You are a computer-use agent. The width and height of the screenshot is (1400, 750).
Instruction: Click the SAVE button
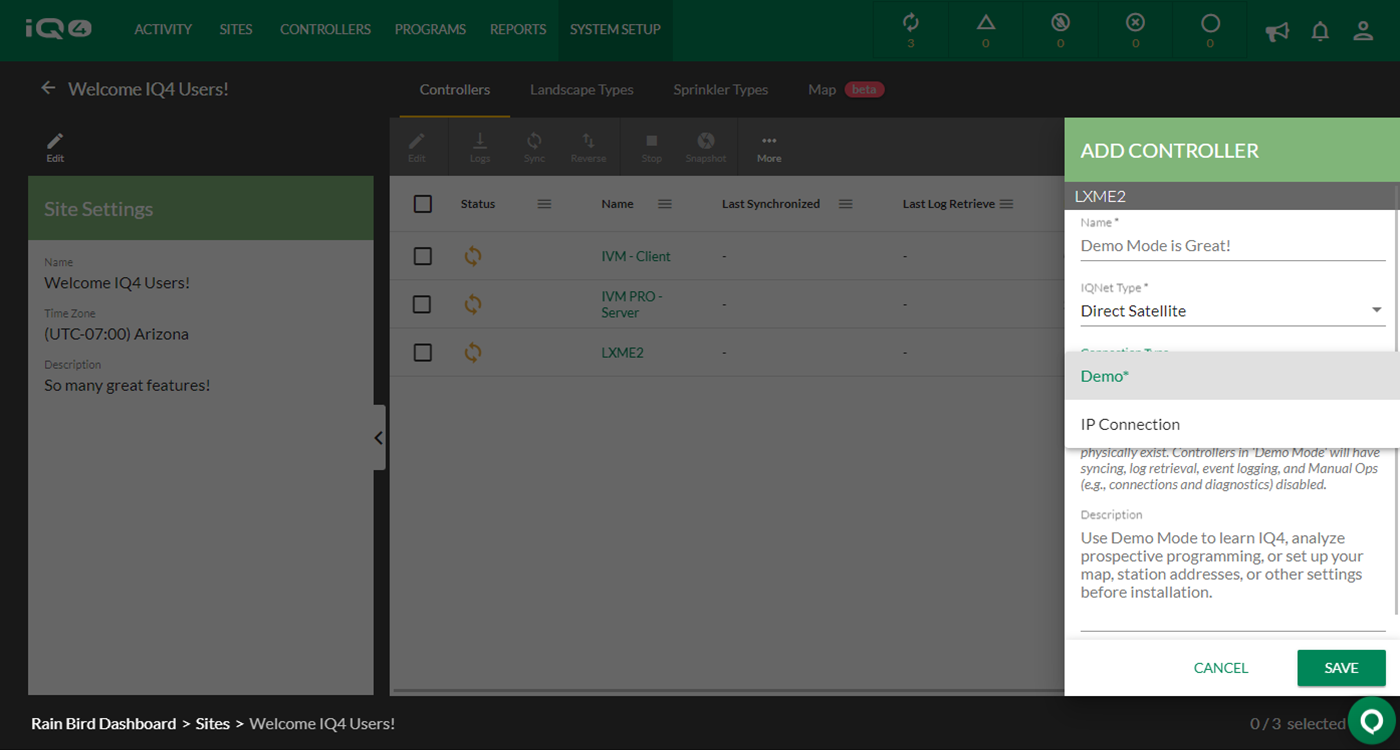pyautogui.click(x=1341, y=668)
